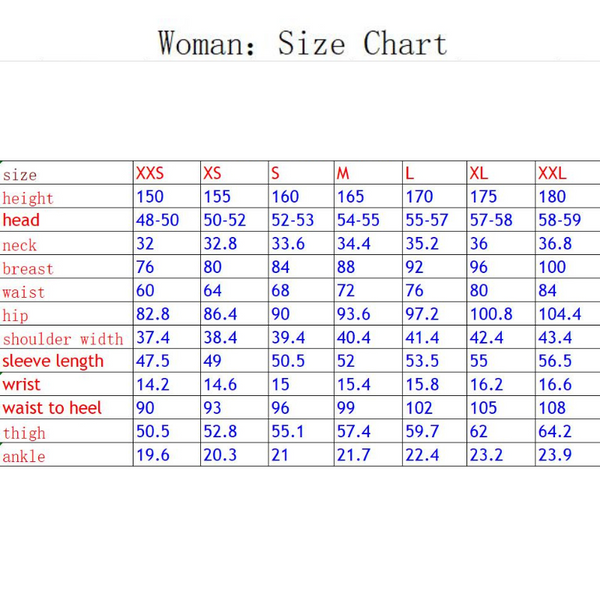Screen dimensions: 600x600
Task: Select the shoulder width value 43.4 cell
Action: [555, 339]
